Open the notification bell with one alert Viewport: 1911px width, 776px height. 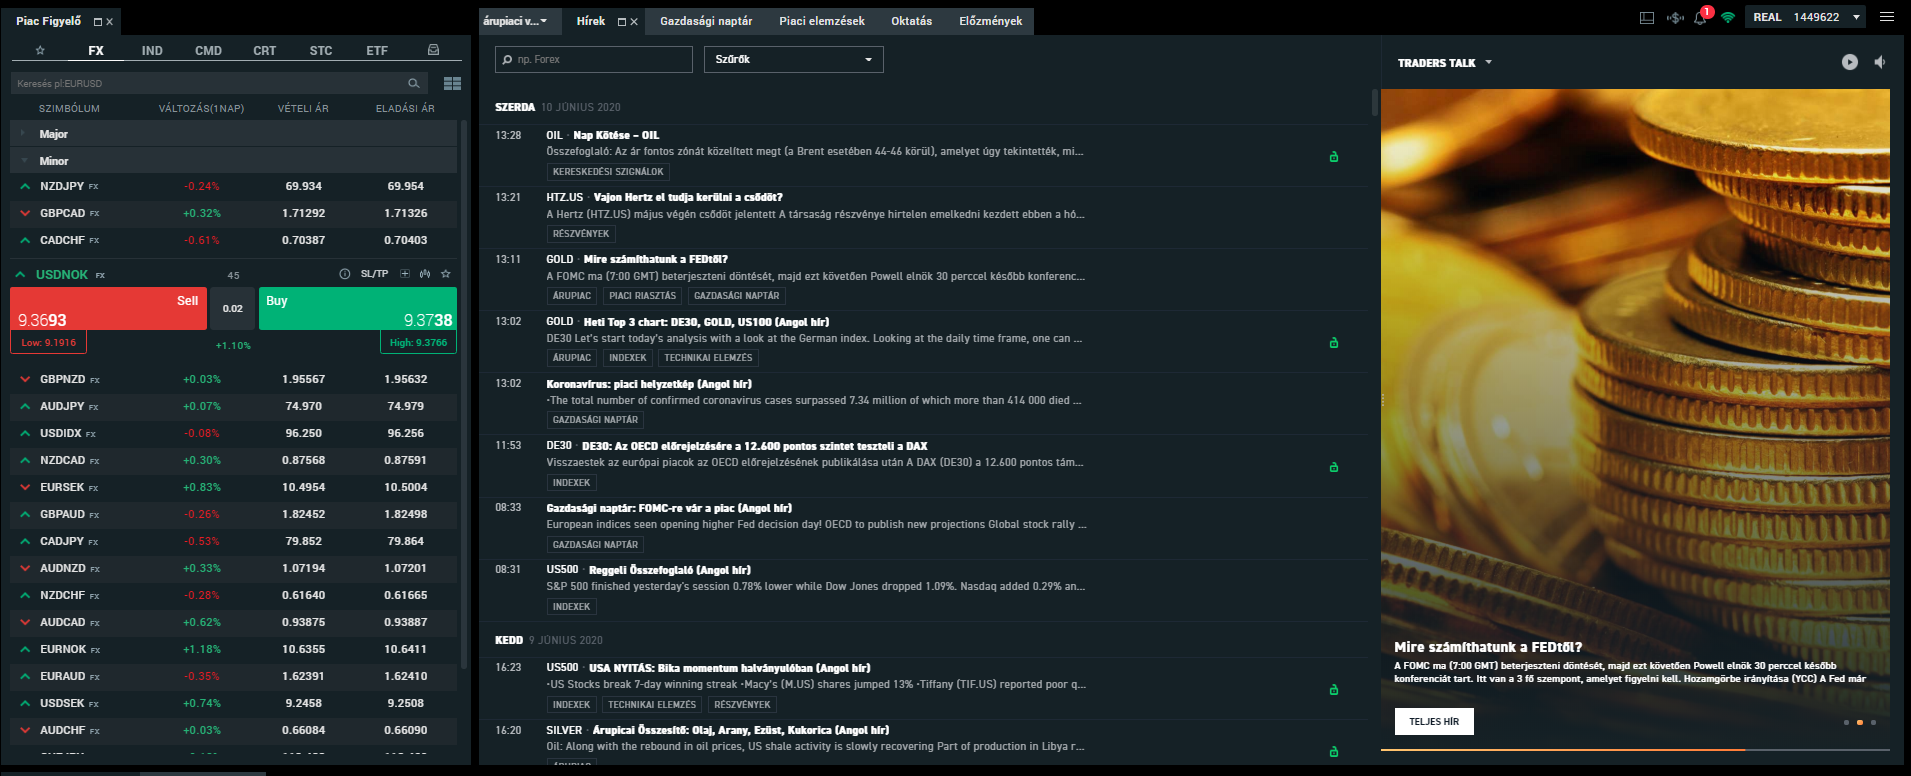[1701, 17]
